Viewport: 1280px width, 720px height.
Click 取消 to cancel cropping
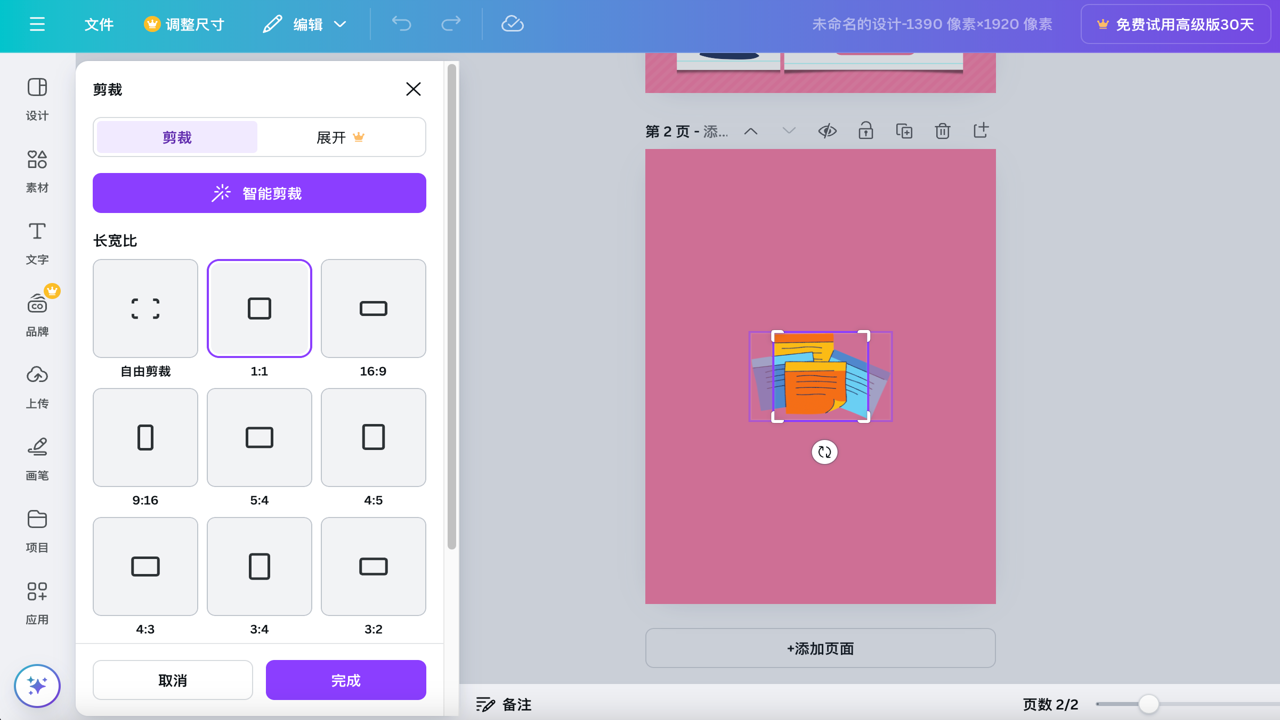click(x=173, y=680)
